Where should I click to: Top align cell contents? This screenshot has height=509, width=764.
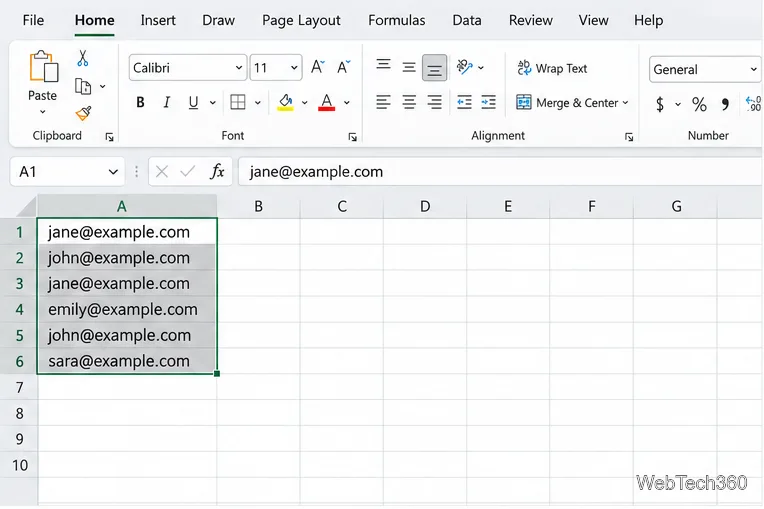pyautogui.click(x=383, y=65)
